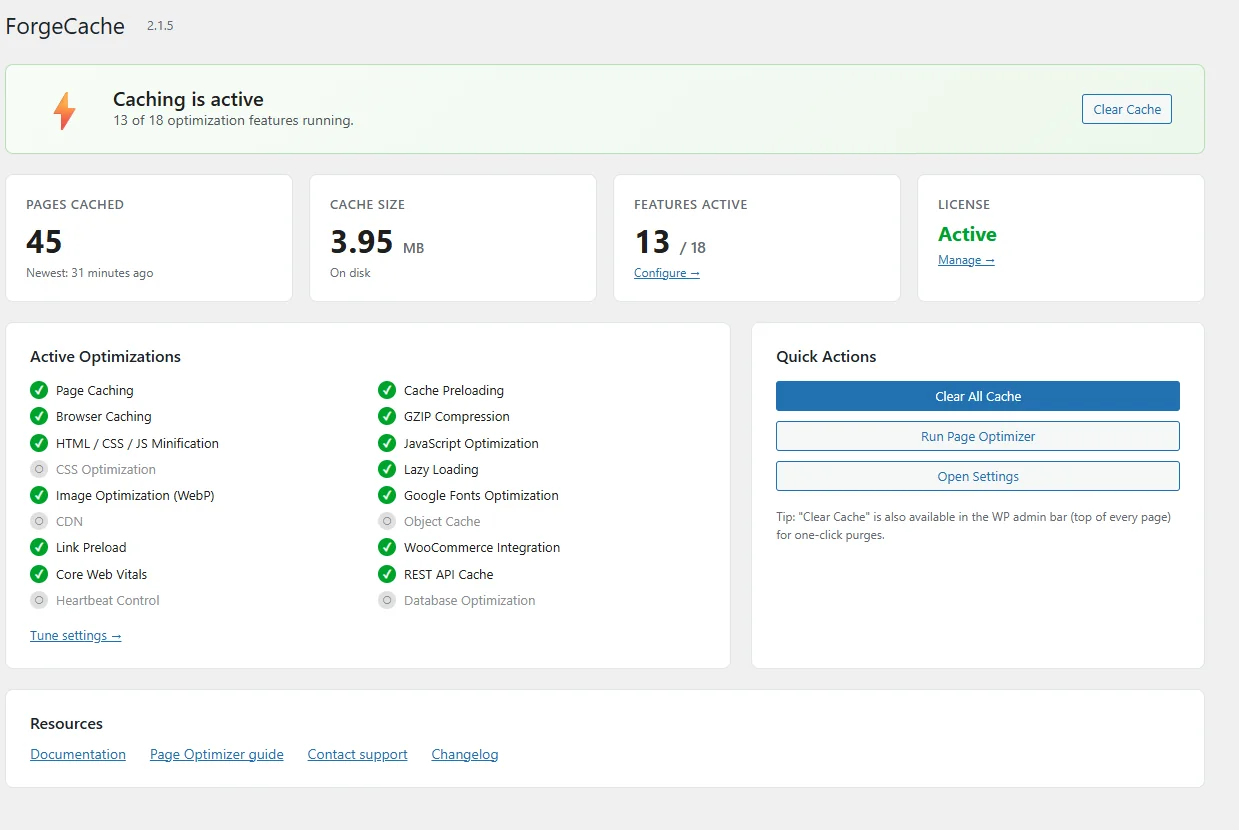
Task: Click check icon for Image Optimization (WebP)
Action: click(x=39, y=495)
